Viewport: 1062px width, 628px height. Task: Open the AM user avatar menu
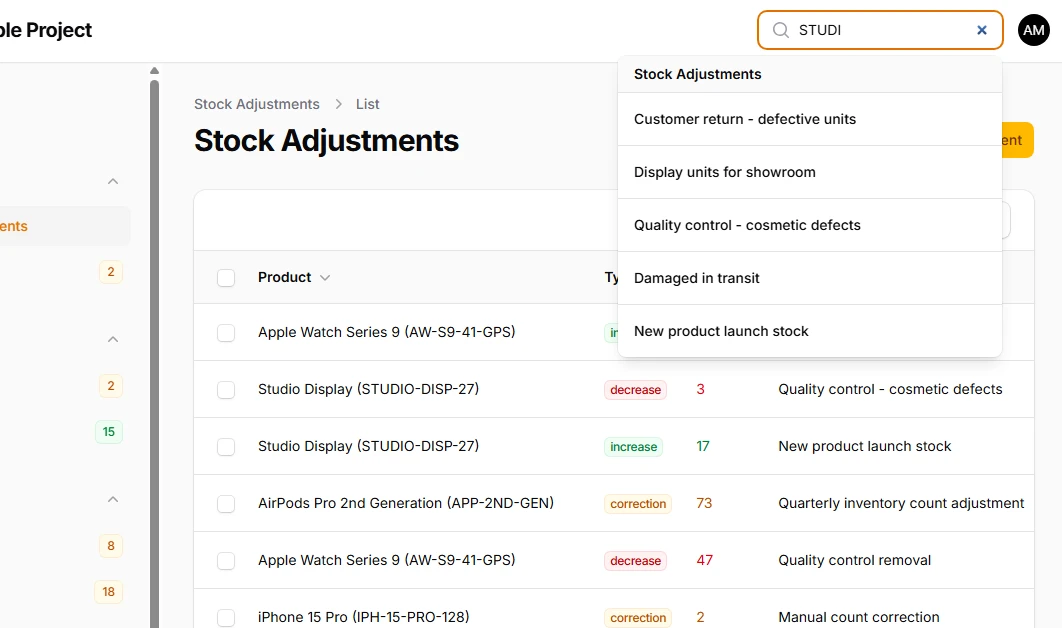tap(1034, 30)
